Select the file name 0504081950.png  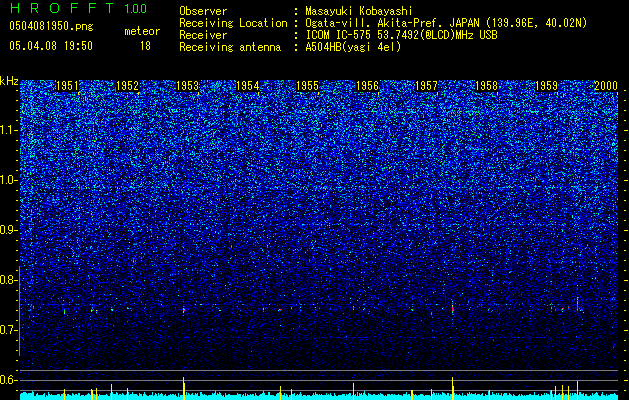pos(51,26)
